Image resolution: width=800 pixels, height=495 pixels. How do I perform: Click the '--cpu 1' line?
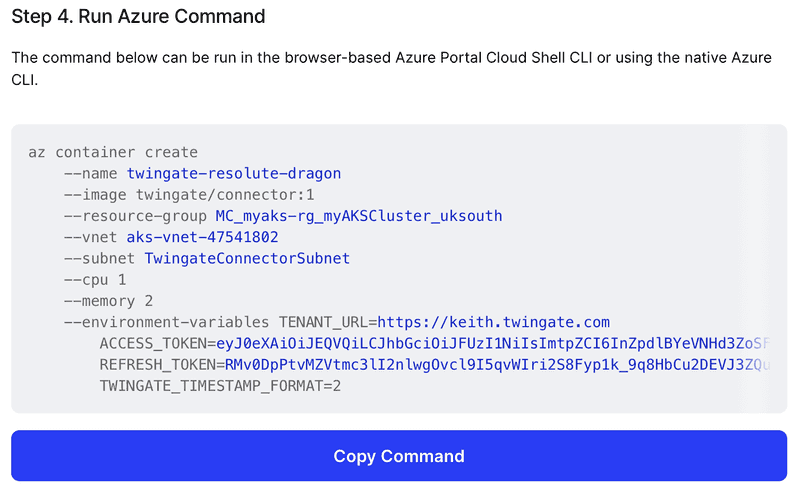point(95,280)
